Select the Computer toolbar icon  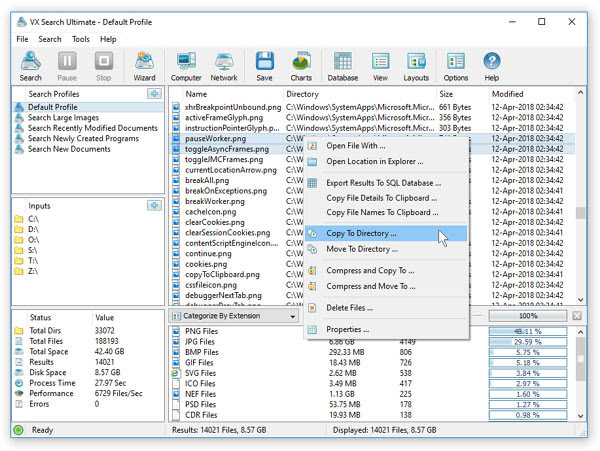pyautogui.click(x=186, y=66)
